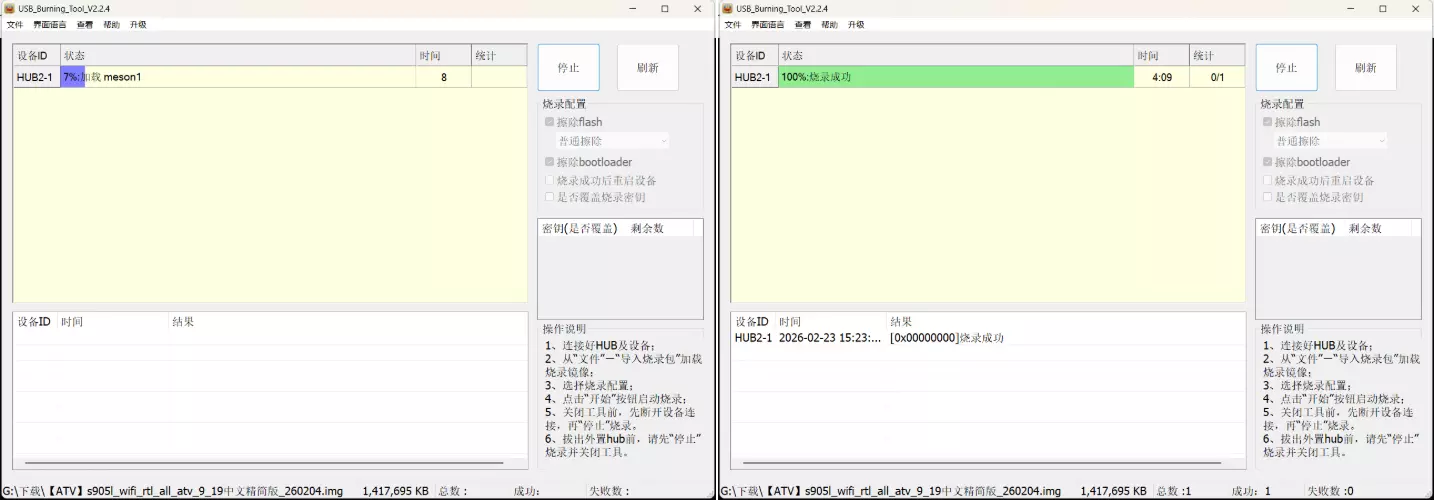Click 设备ID header above the 7% loading row
This screenshot has width=1434, height=500.
(36, 56)
